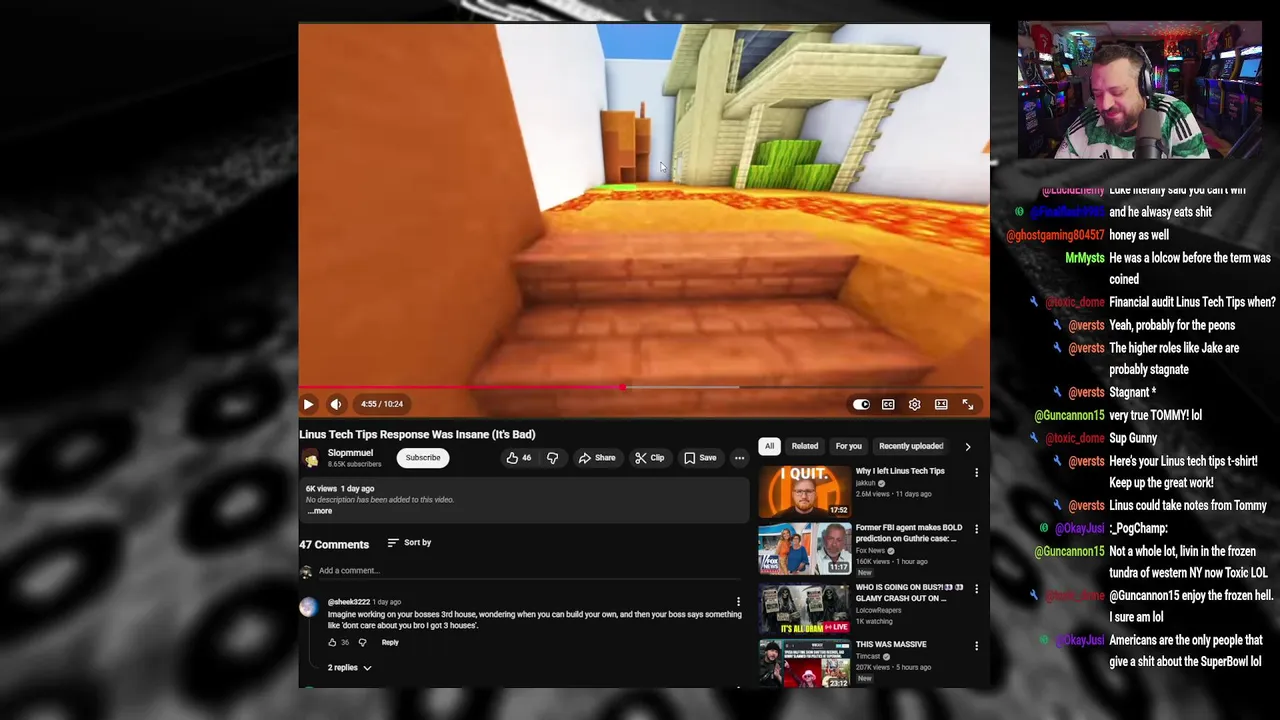
Task: Click the Timcast channel name
Action: [868, 656]
